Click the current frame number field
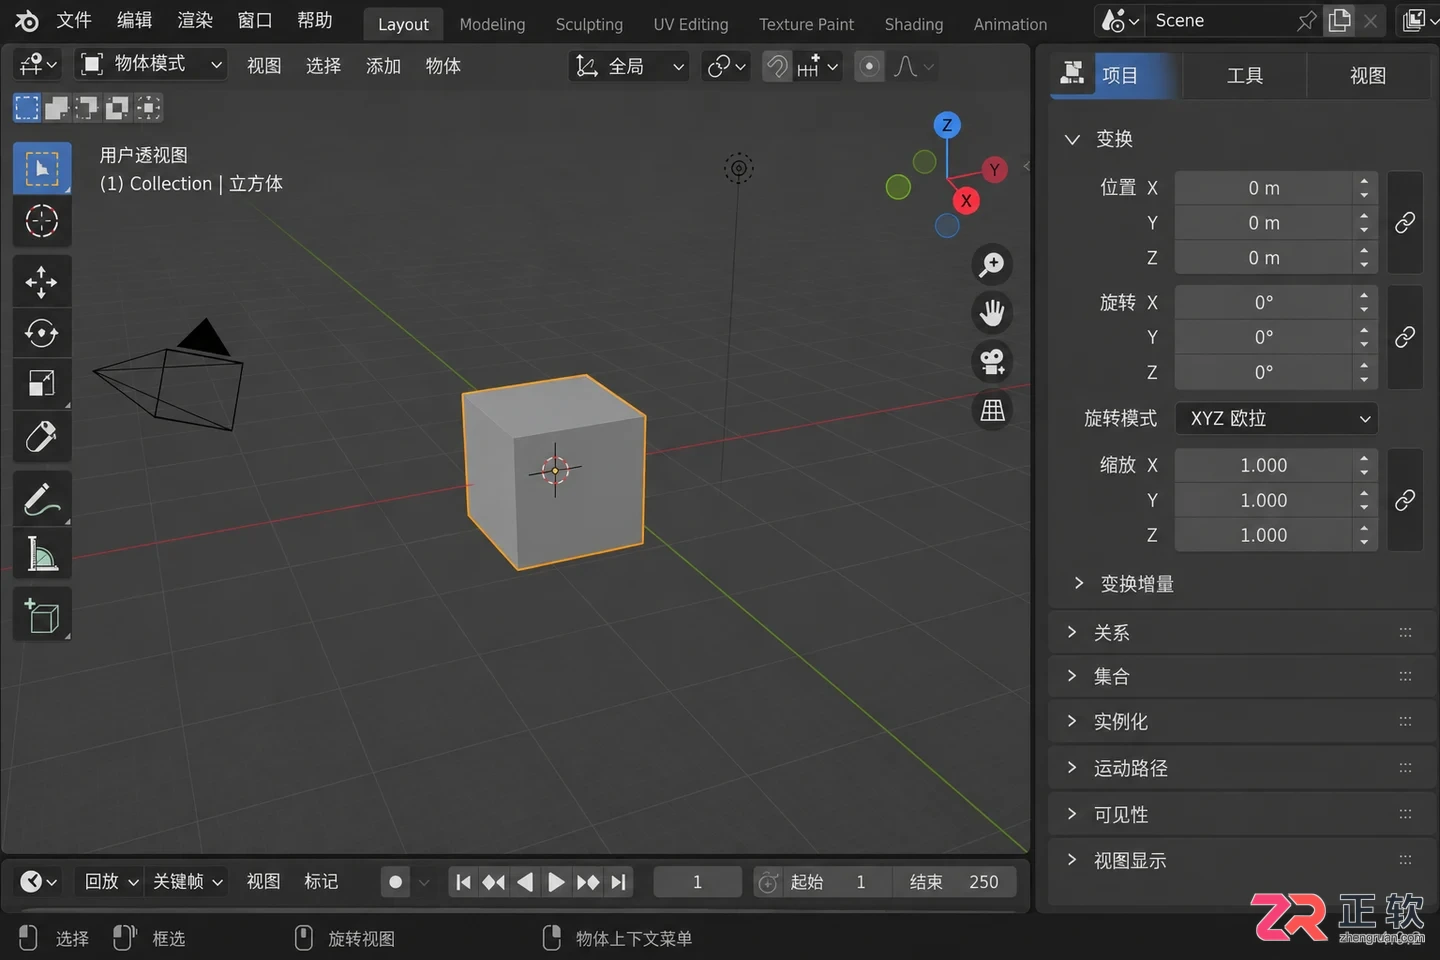Screen dimensions: 1440x960 point(697,882)
